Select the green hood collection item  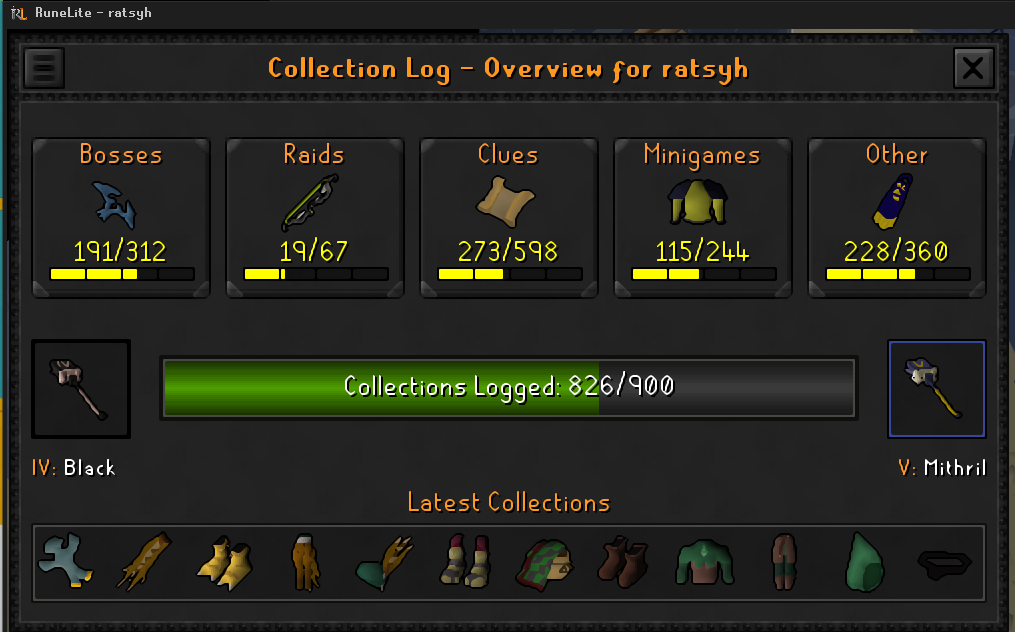(x=865, y=562)
